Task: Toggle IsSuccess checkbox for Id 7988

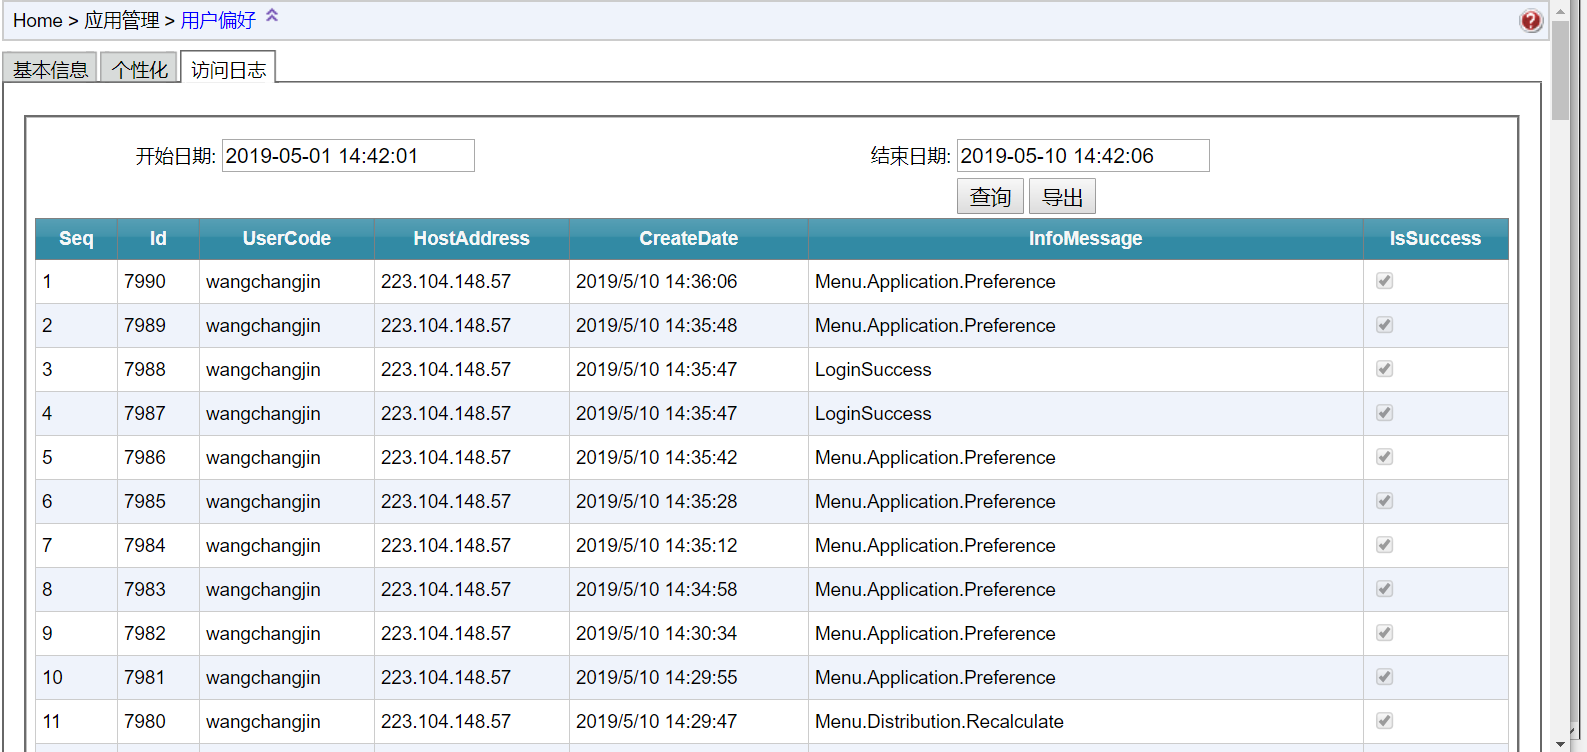Action: pyautogui.click(x=1384, y=369)
